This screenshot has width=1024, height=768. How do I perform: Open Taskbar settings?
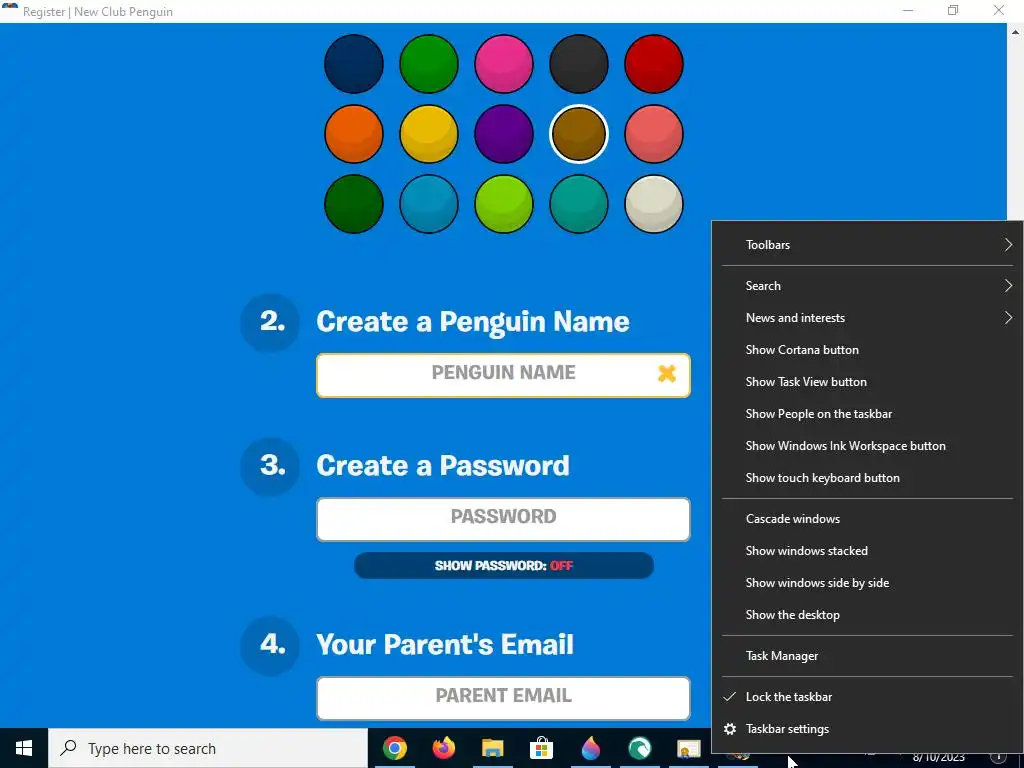coord(867,729)
